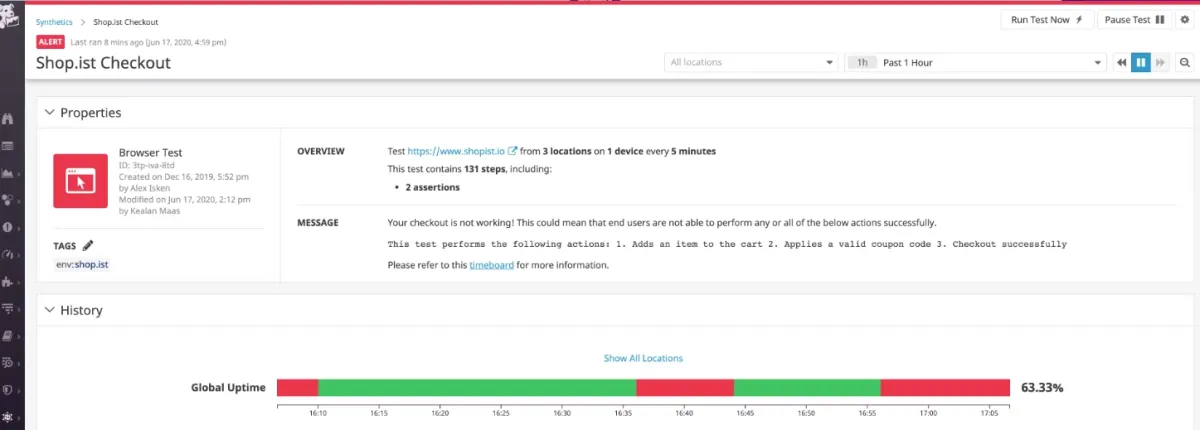Open the Monitors exclamation sidebar icon
The width and height of the screenshot is (1200, 430).
pos(8,227)
